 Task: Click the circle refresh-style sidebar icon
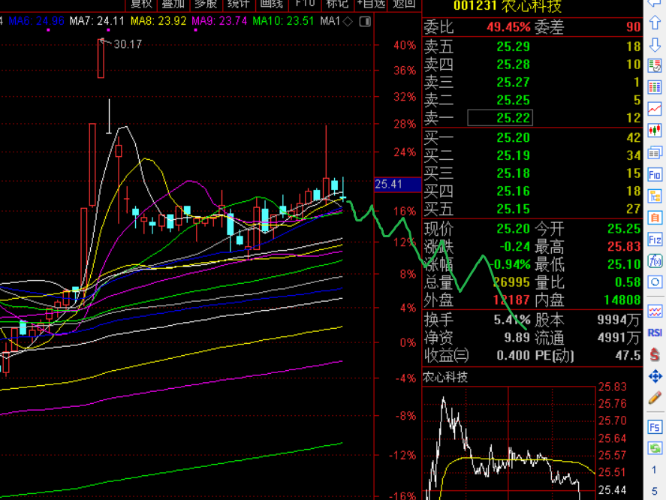click(x=655, y=282)
